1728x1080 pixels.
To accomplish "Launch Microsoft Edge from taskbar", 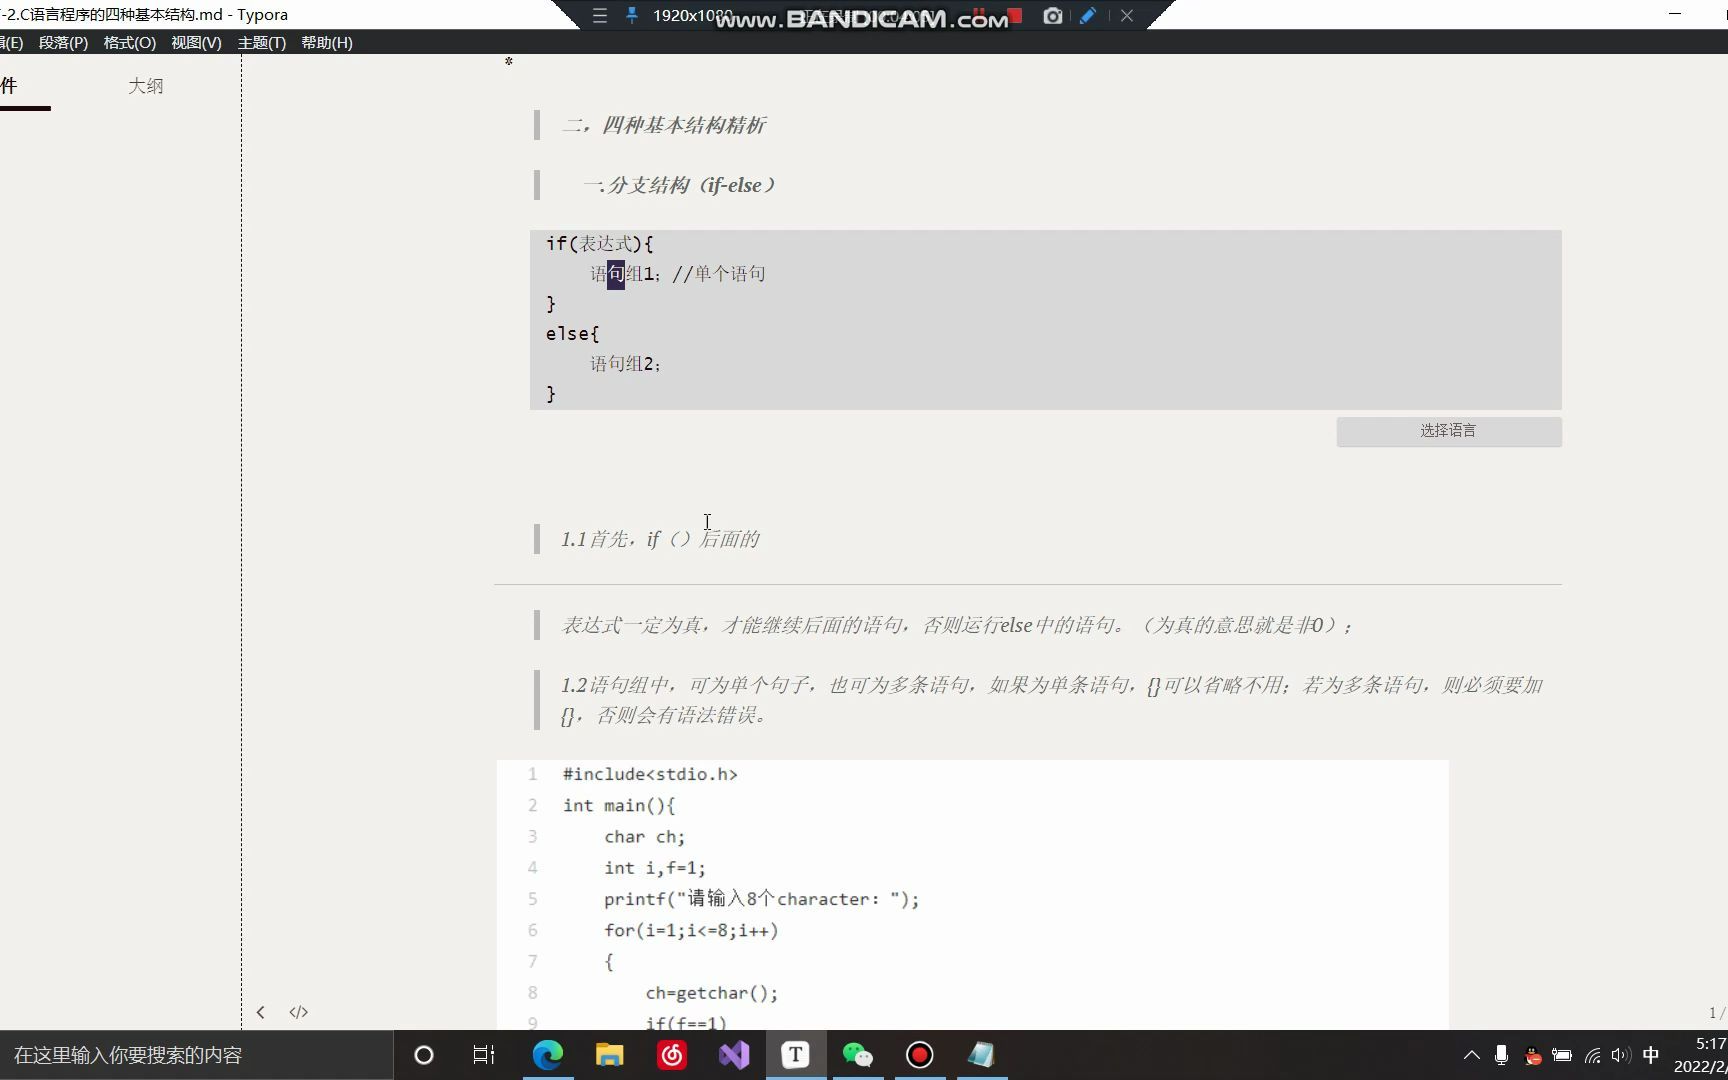I will pos(548,1055).
